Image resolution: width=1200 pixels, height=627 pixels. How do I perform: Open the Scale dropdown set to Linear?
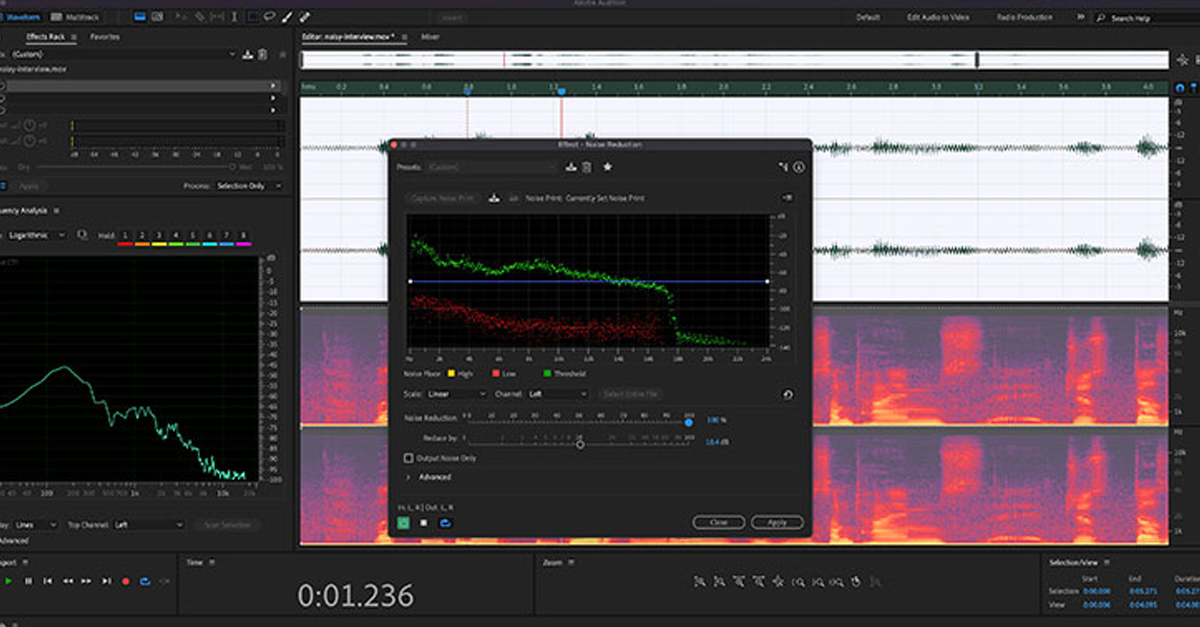coord(457,394)
